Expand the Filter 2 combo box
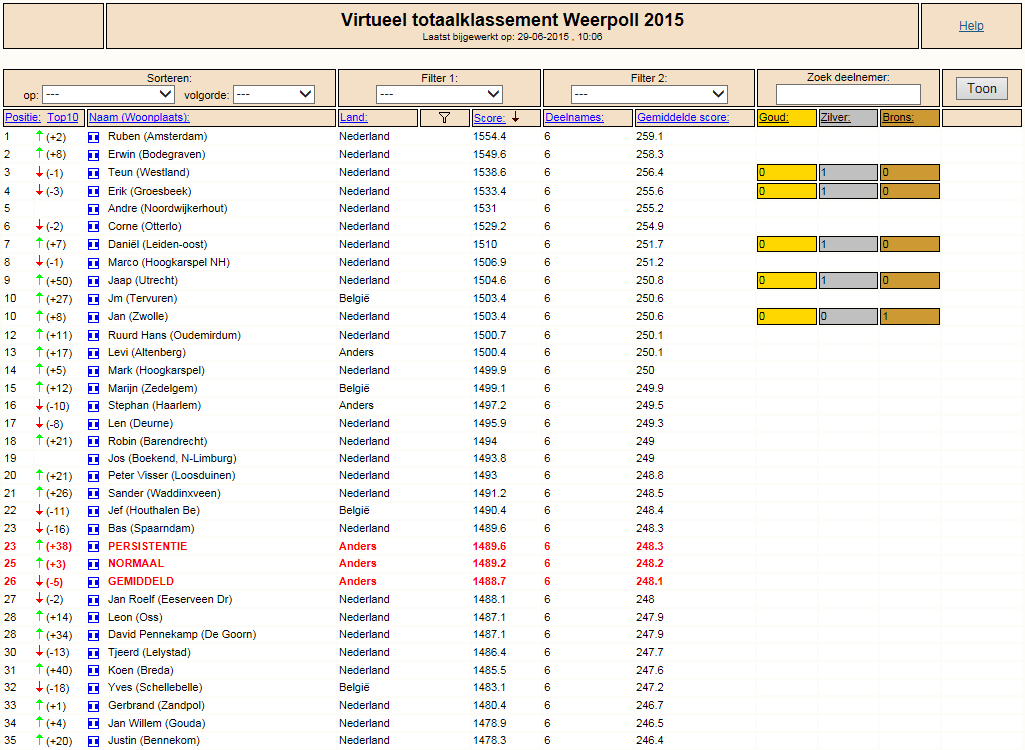Screen dimensions: 1025x750 [649, 94]
